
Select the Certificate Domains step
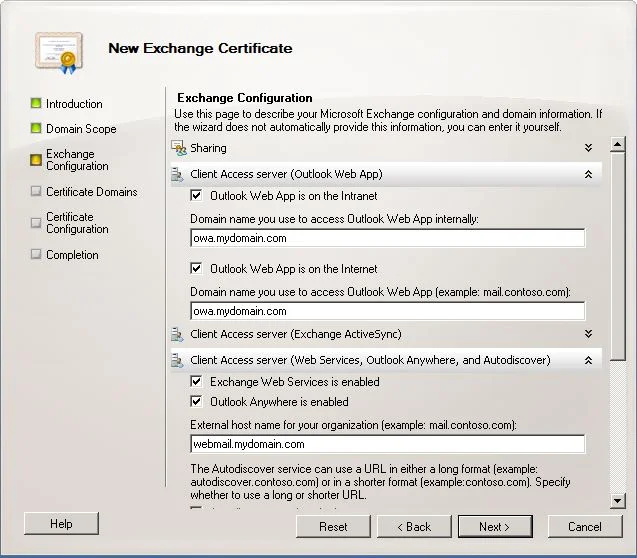pyautogui.click(x=92, y=192)
